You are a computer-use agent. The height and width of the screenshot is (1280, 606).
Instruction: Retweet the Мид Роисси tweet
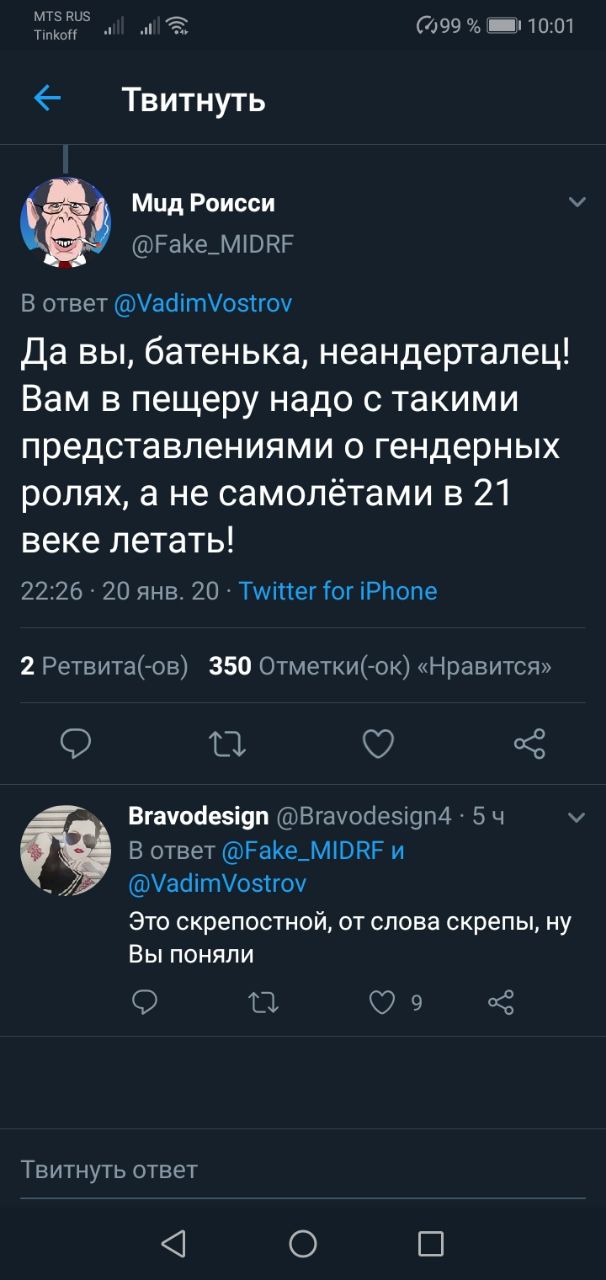tap(227, 743)
